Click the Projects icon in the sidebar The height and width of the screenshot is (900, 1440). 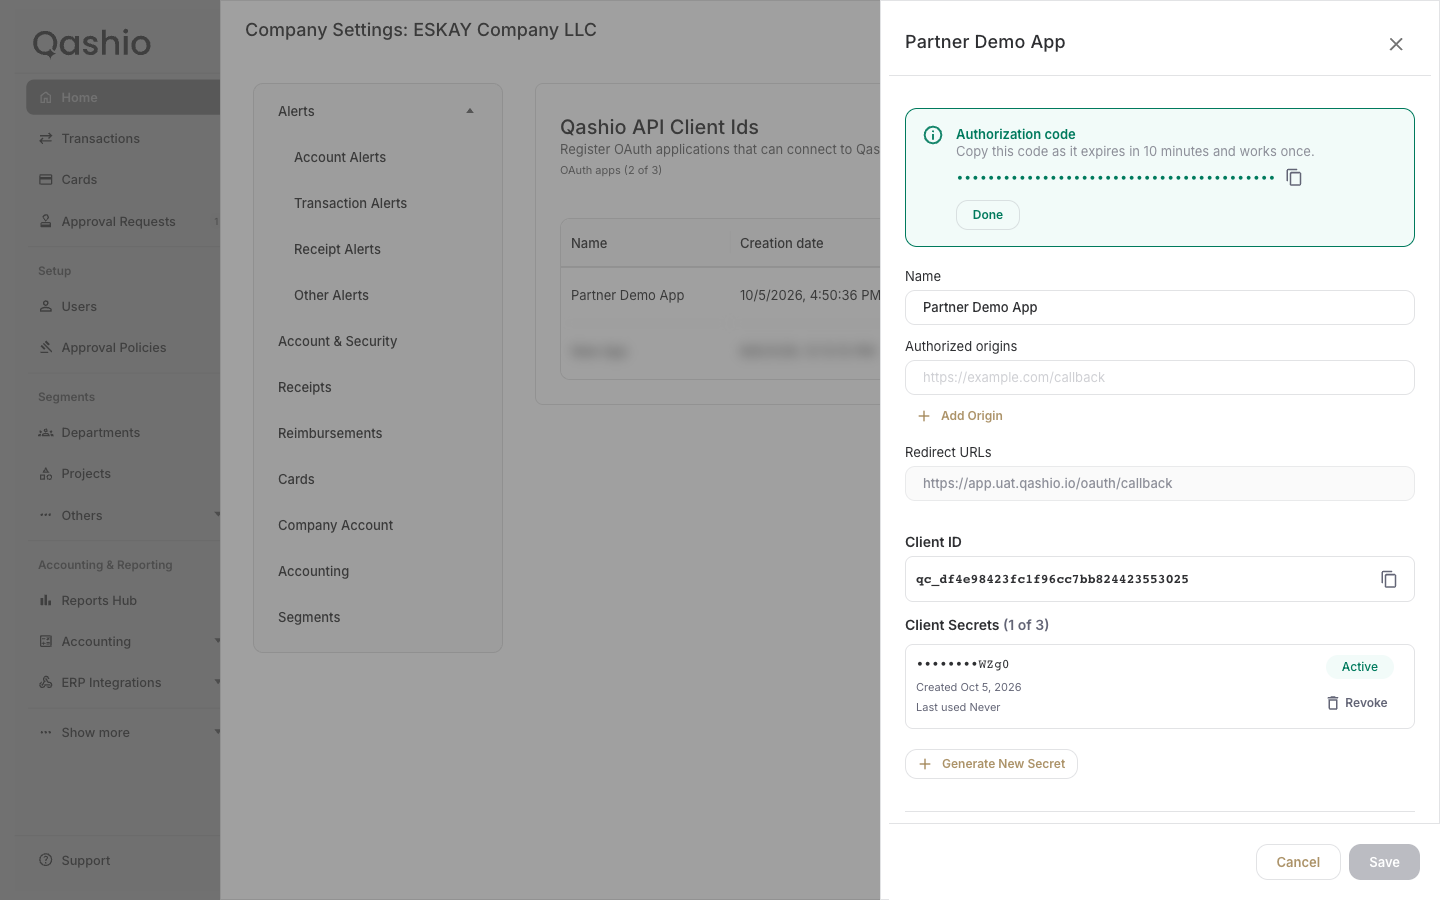click(46, 473)
